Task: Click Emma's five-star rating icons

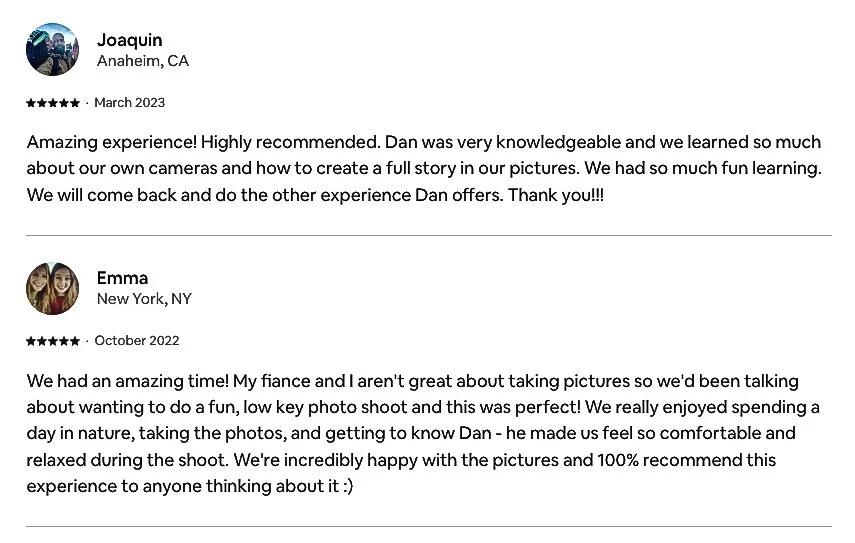Action: click(x=53, y=341)
